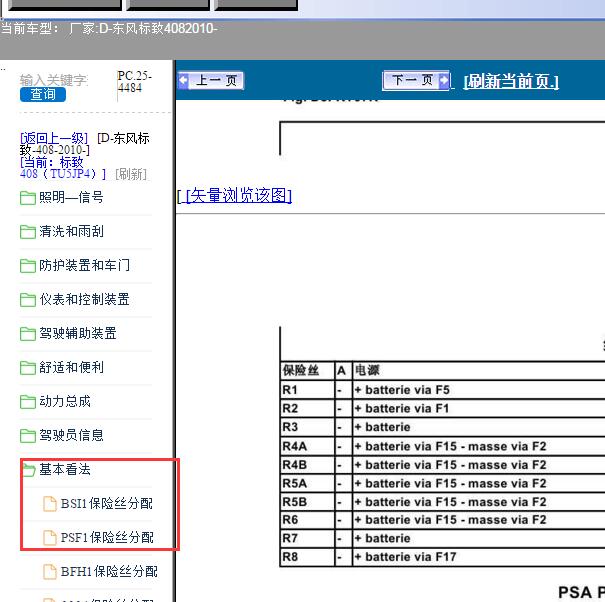The width and height of the screenshot is (605, 602).
Task: Select cell '+ batterie via F17'
Action: (x=405, y=557)
